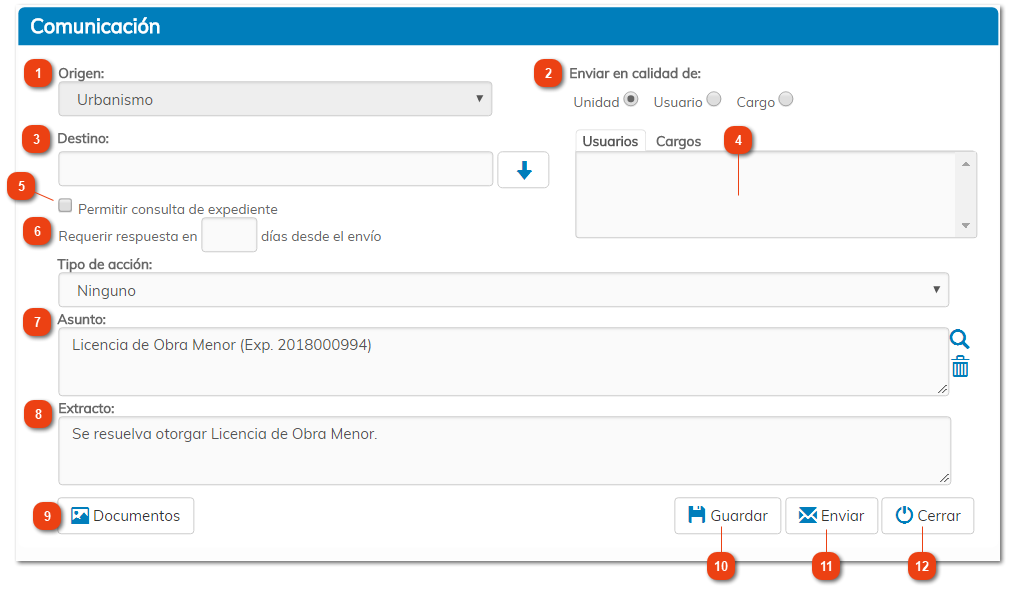This screenshot has height=591, width=1009.
Task: Click the envelope icon on Enviar
Action: tap(807, 515)
